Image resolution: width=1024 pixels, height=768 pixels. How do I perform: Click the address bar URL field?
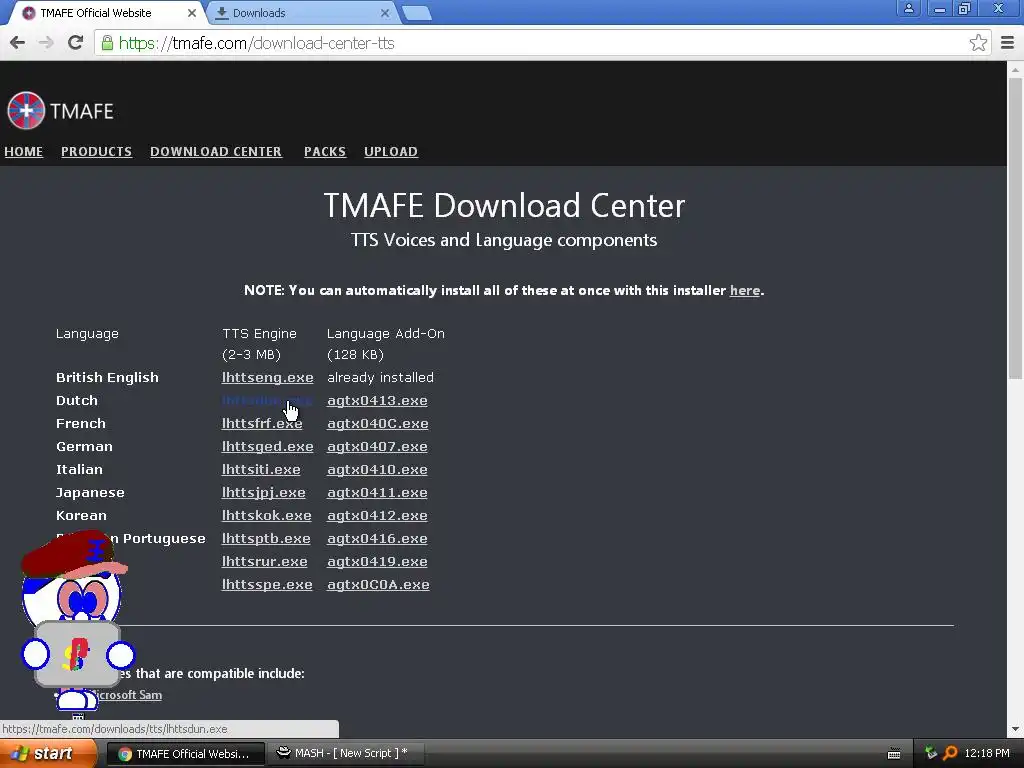click(542, 43)
